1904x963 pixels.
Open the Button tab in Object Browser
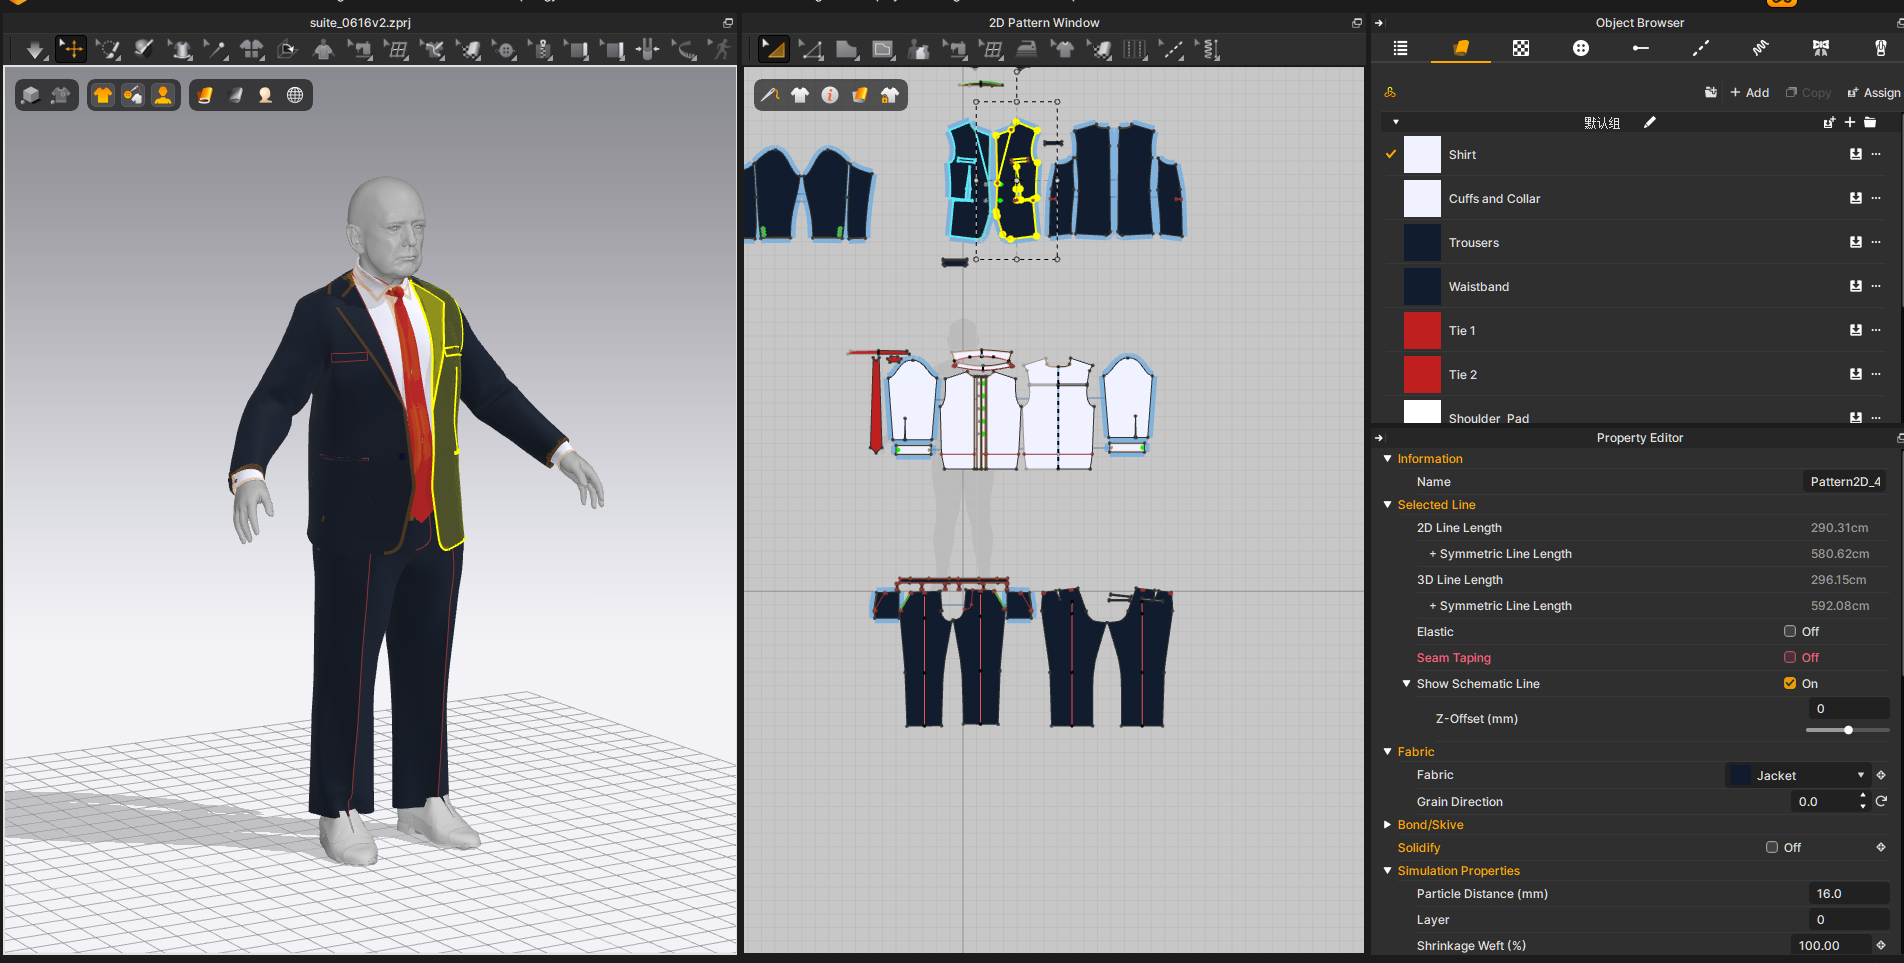[x=1580, y=48]
